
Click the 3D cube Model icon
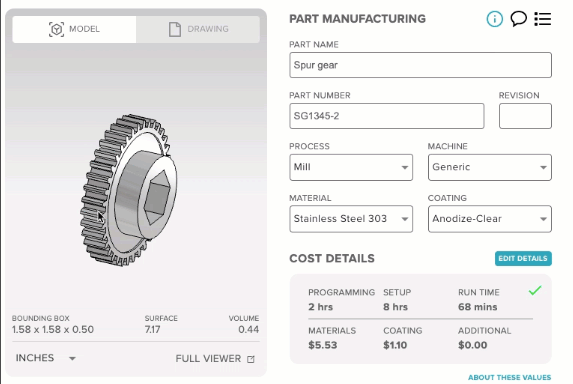coord(56,29)
